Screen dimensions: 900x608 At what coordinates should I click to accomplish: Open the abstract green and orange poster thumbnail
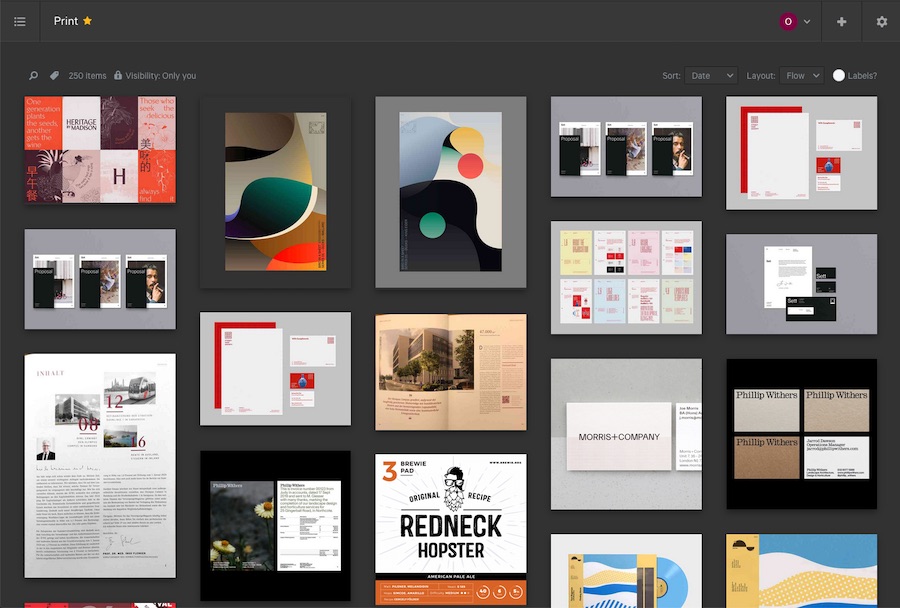click(x=276, y=192)
